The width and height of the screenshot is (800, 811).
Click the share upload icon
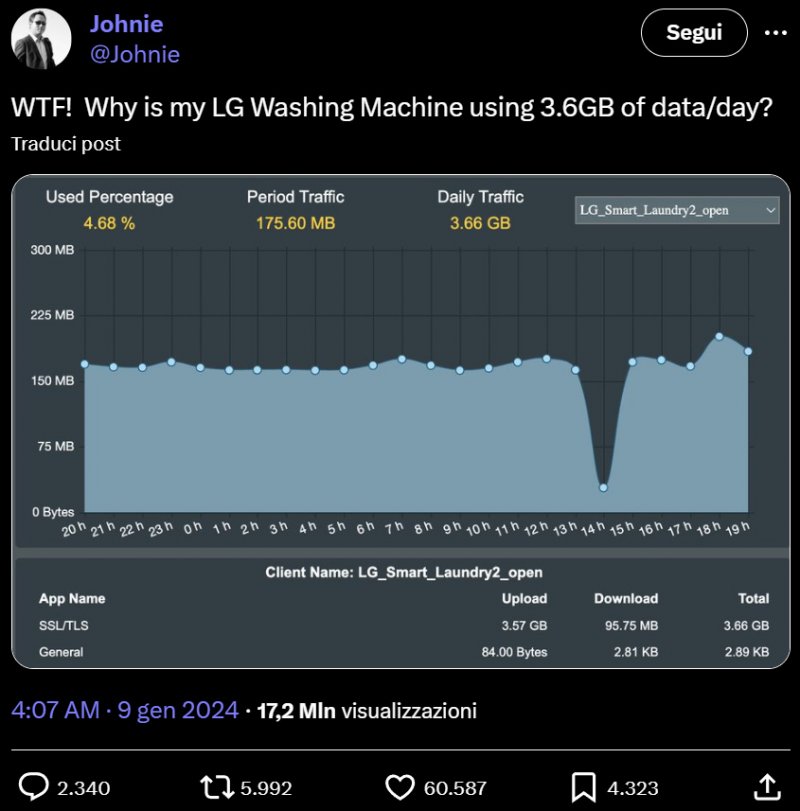click(x=766, y=785)
